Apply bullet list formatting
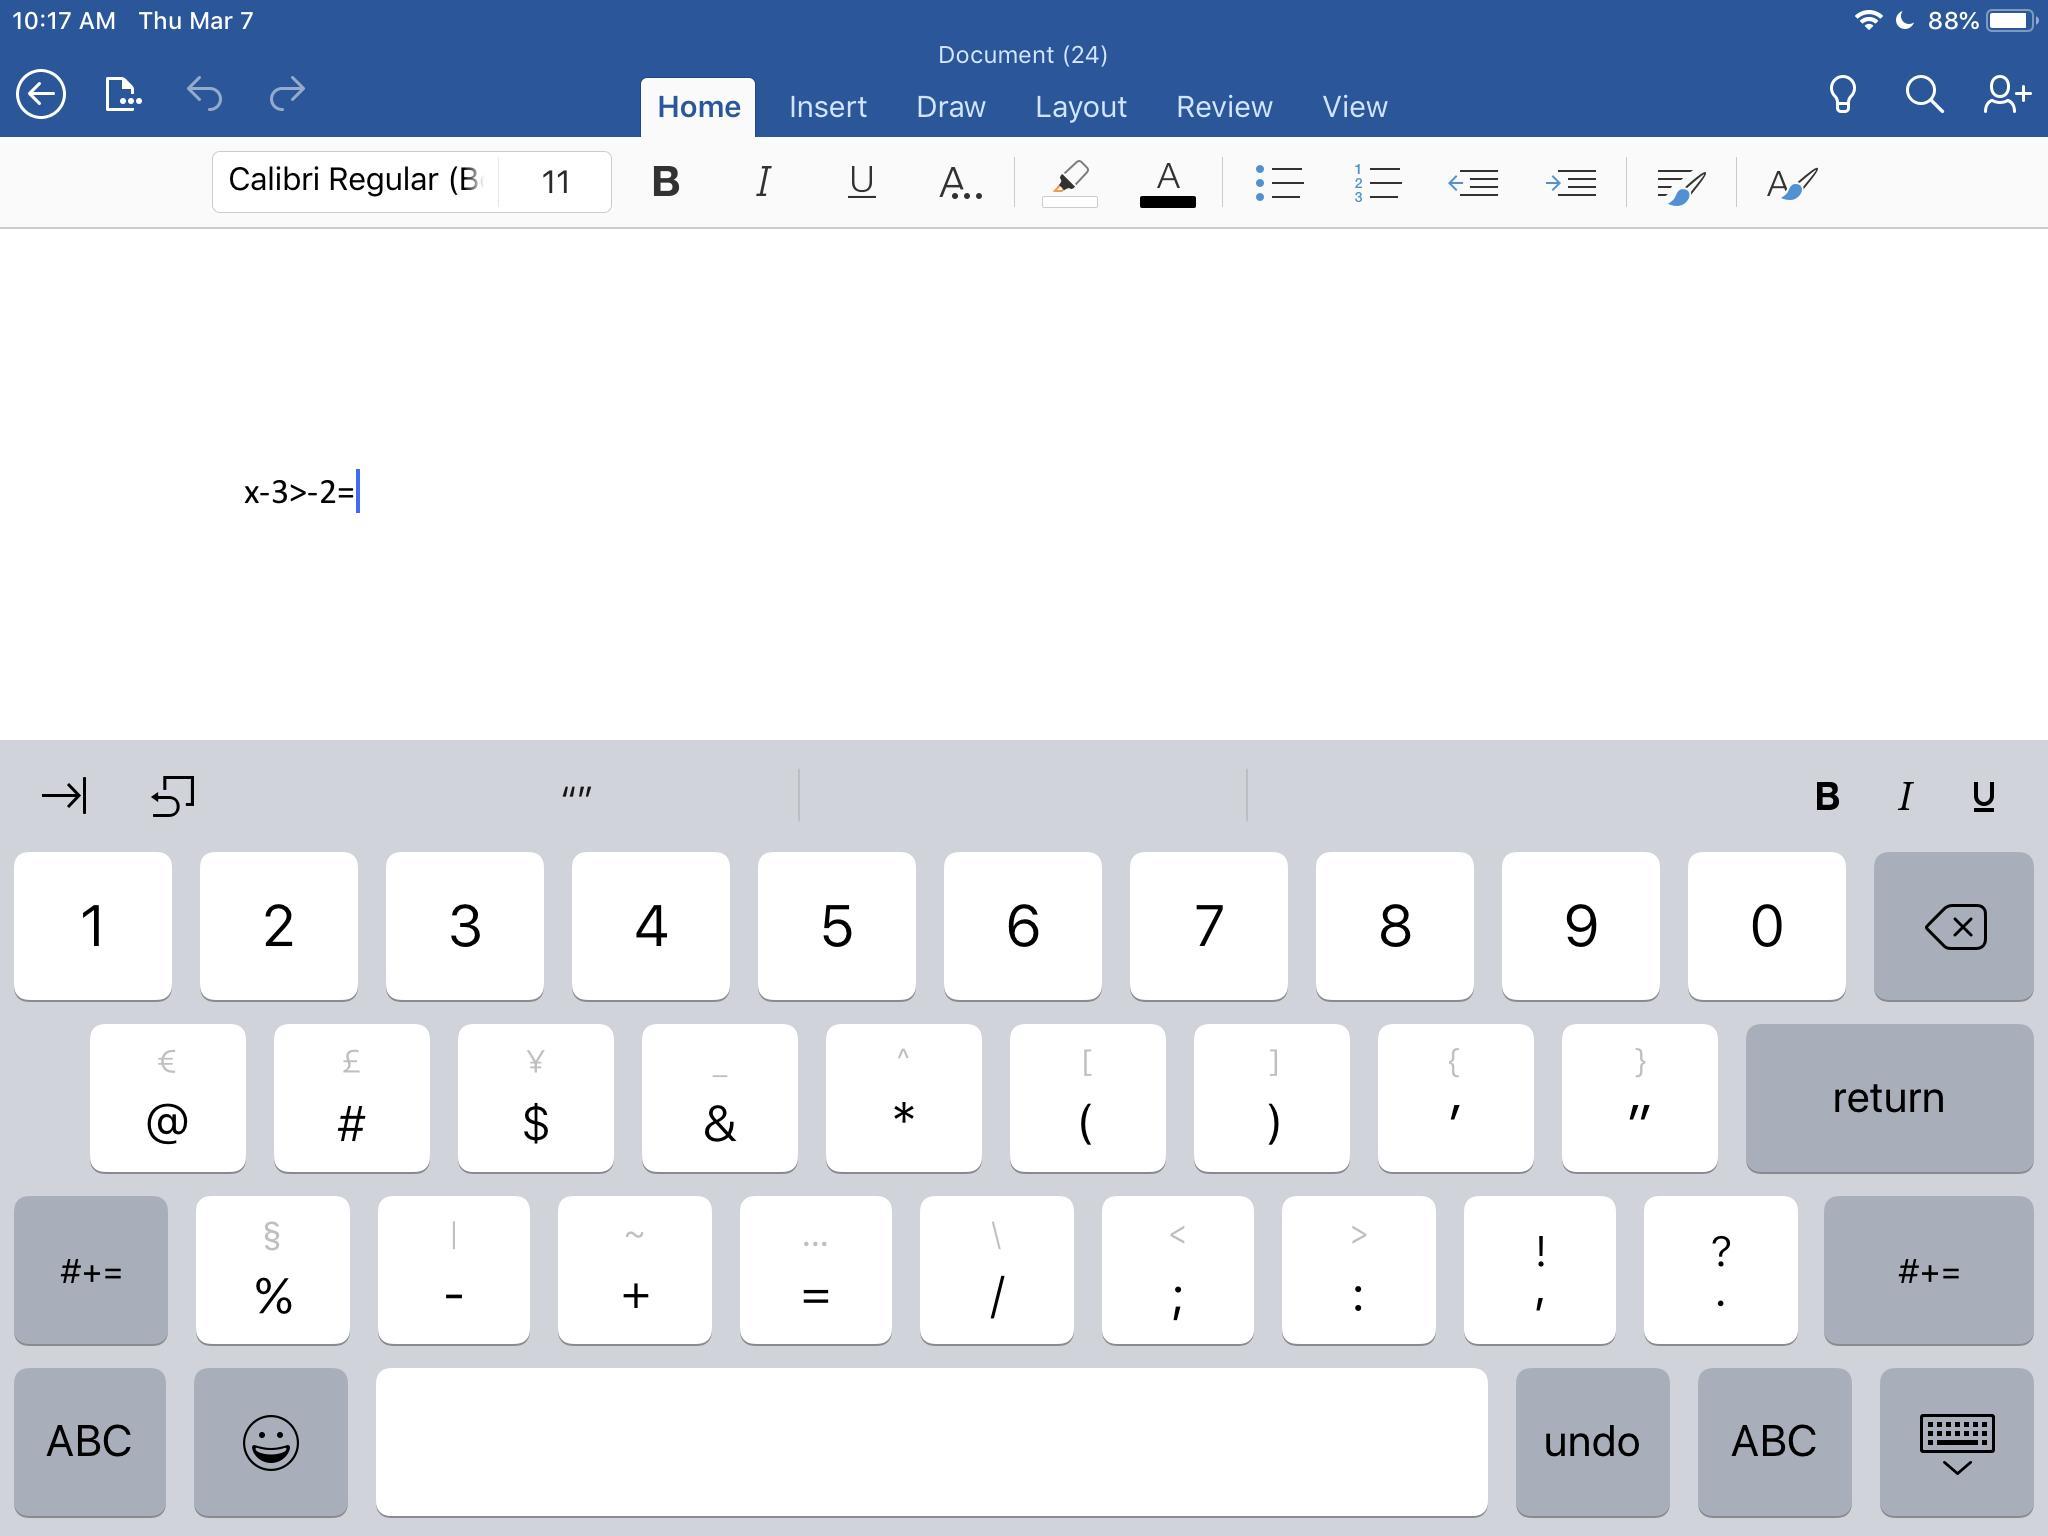Viewport: 2048px width, 1536px height. (1279, 183)
